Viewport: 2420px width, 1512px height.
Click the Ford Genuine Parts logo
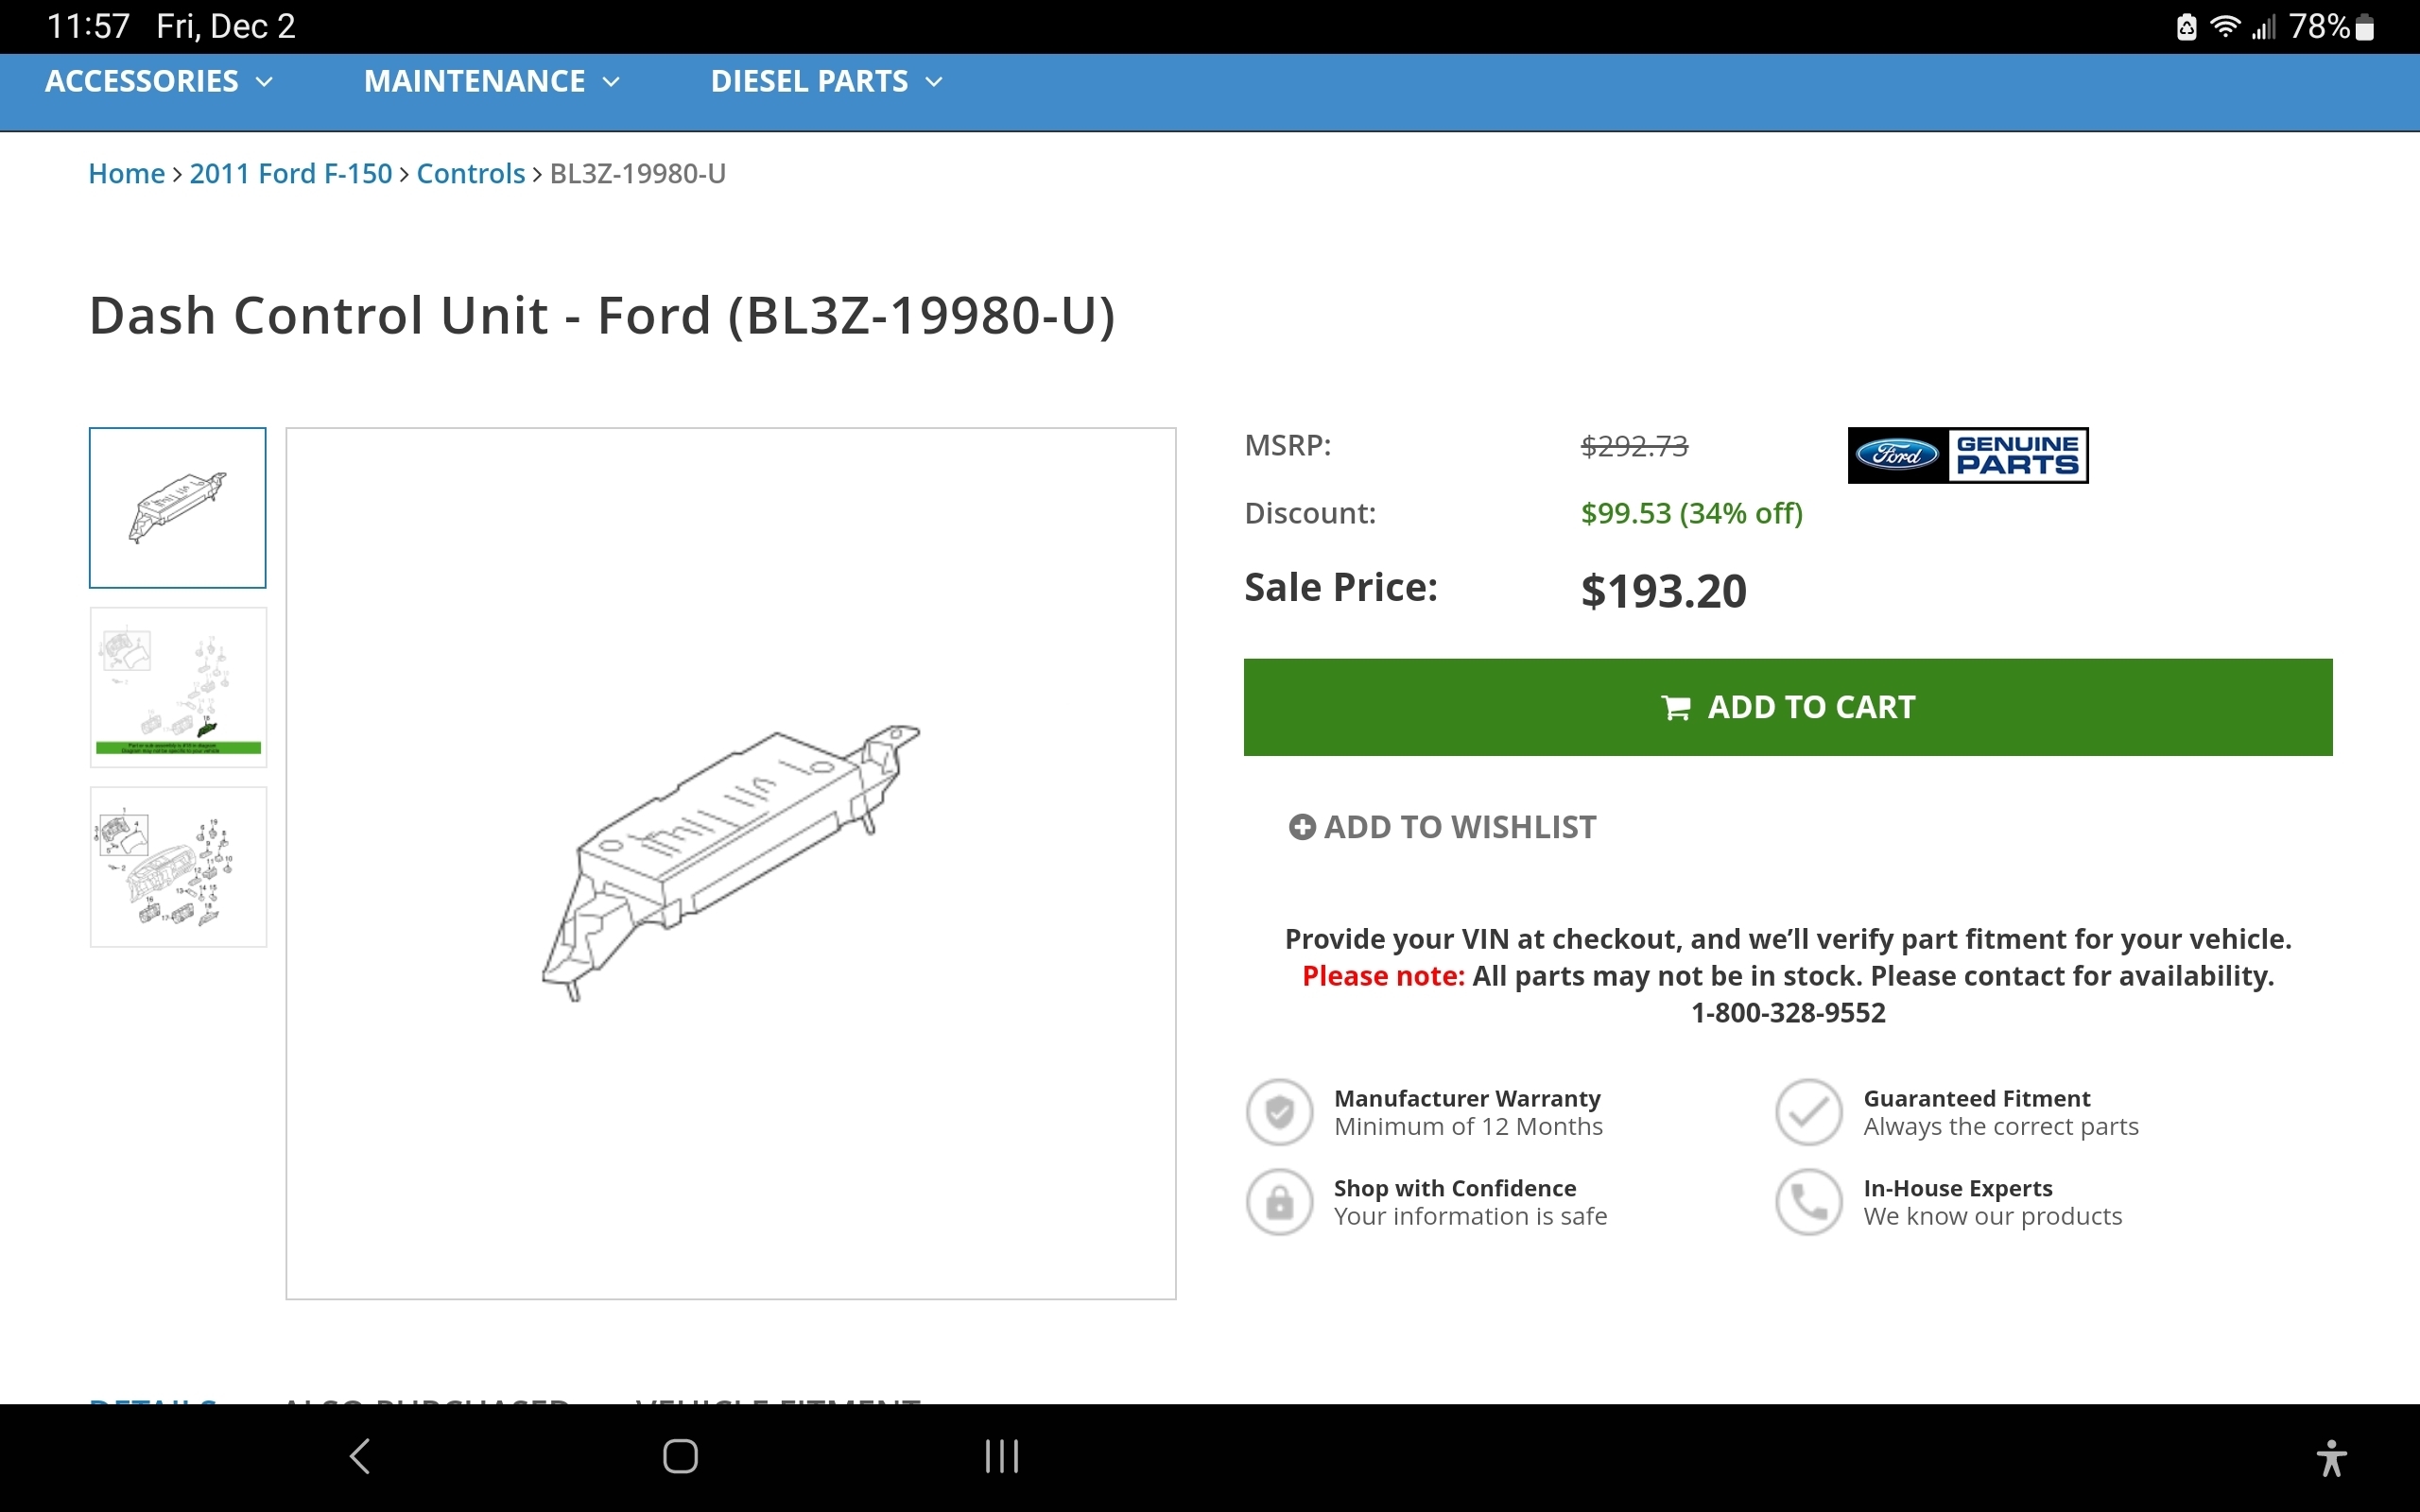(1967, 455)
